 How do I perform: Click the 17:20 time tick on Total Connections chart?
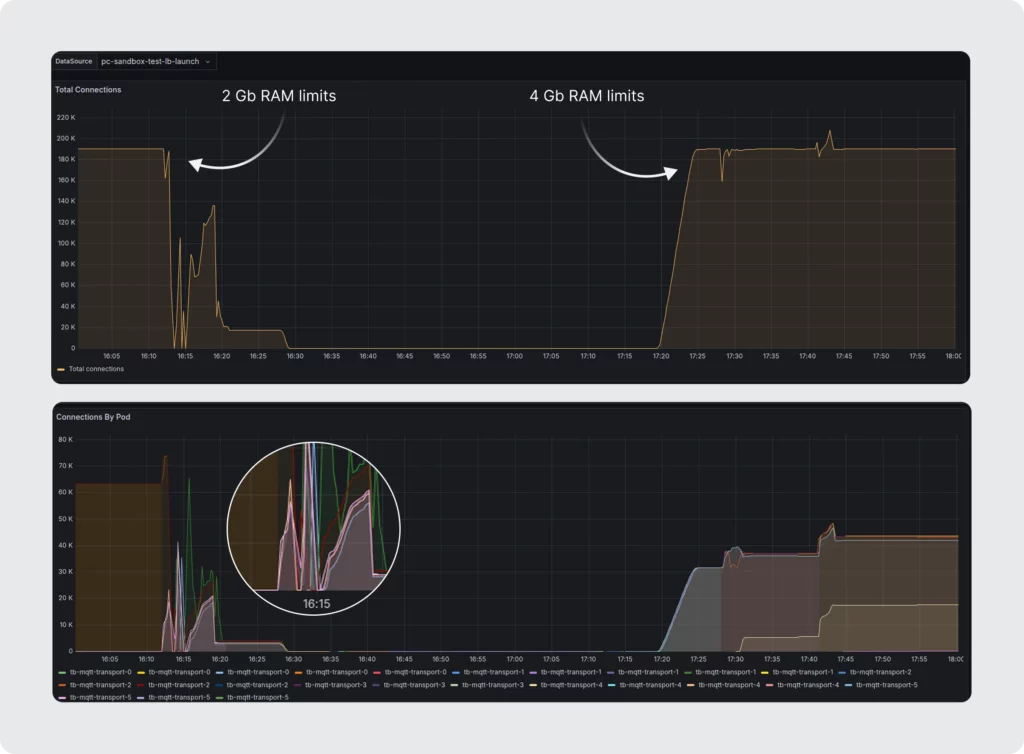661,355
